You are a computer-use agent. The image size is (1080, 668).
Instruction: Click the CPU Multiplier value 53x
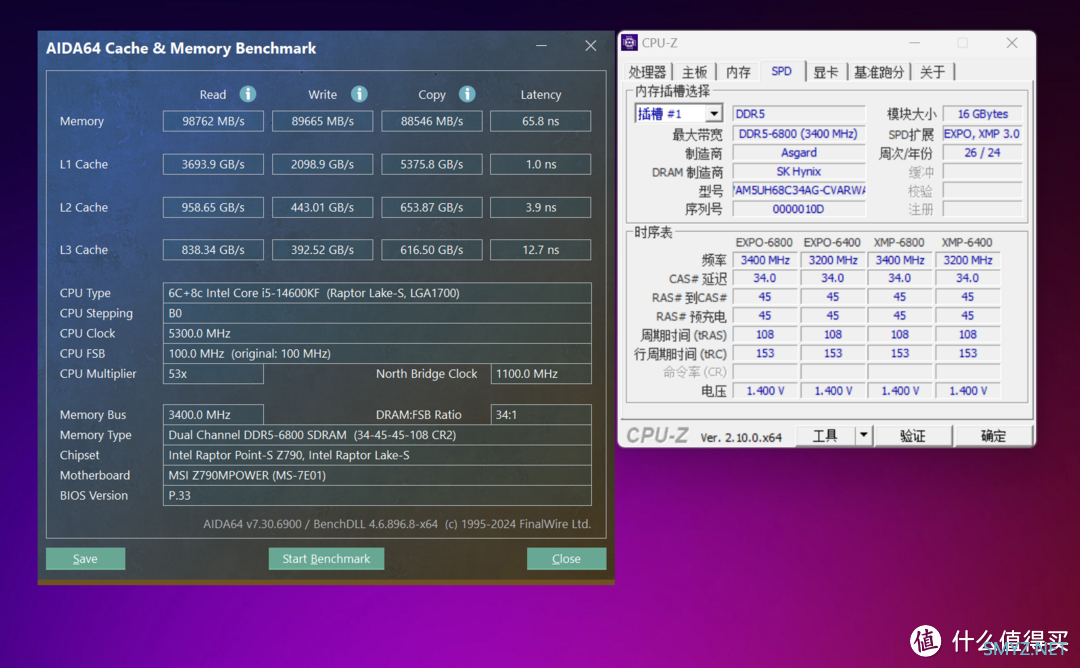(x=213, y=374)
